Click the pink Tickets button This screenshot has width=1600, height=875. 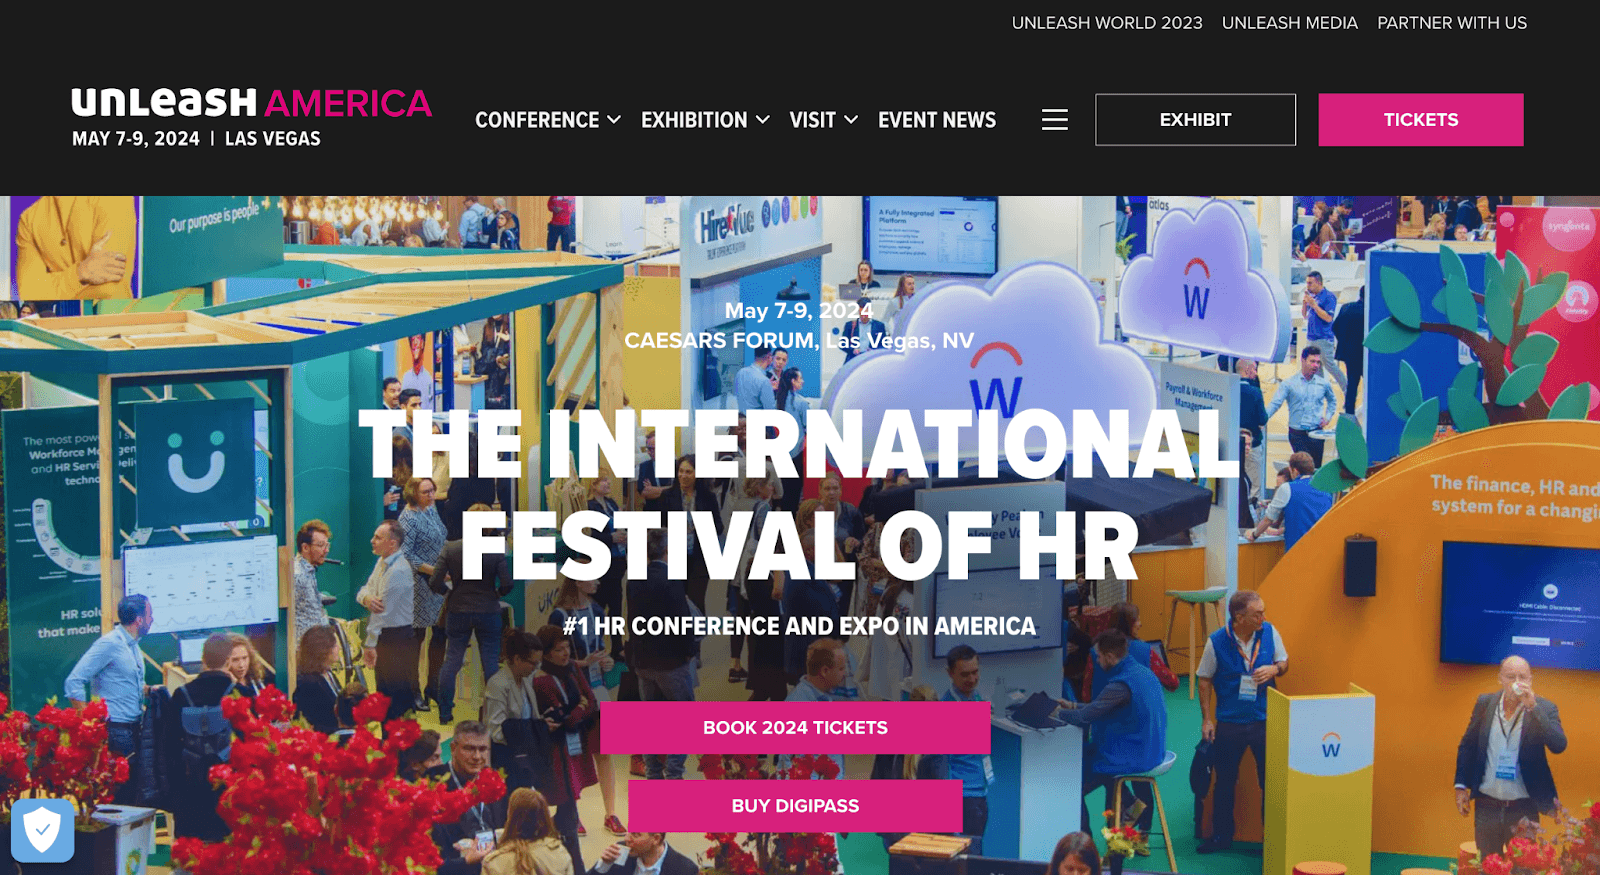pyautogui.click(x=1421, y=120)
